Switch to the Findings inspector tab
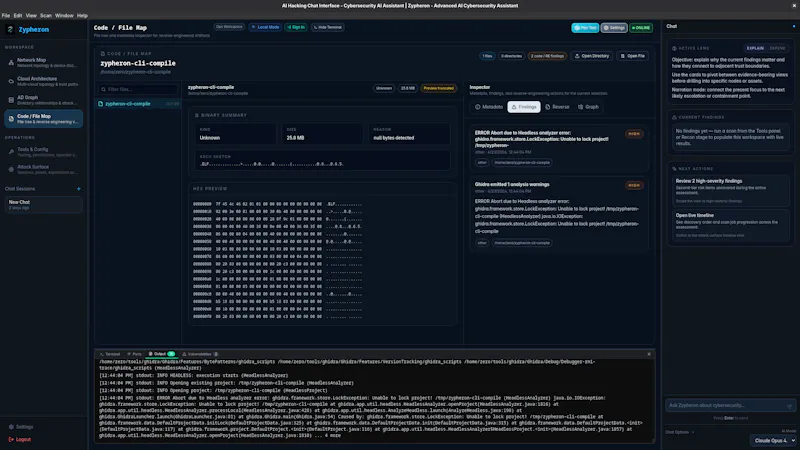The image size is (800, 450). click(x=524, y=107)
